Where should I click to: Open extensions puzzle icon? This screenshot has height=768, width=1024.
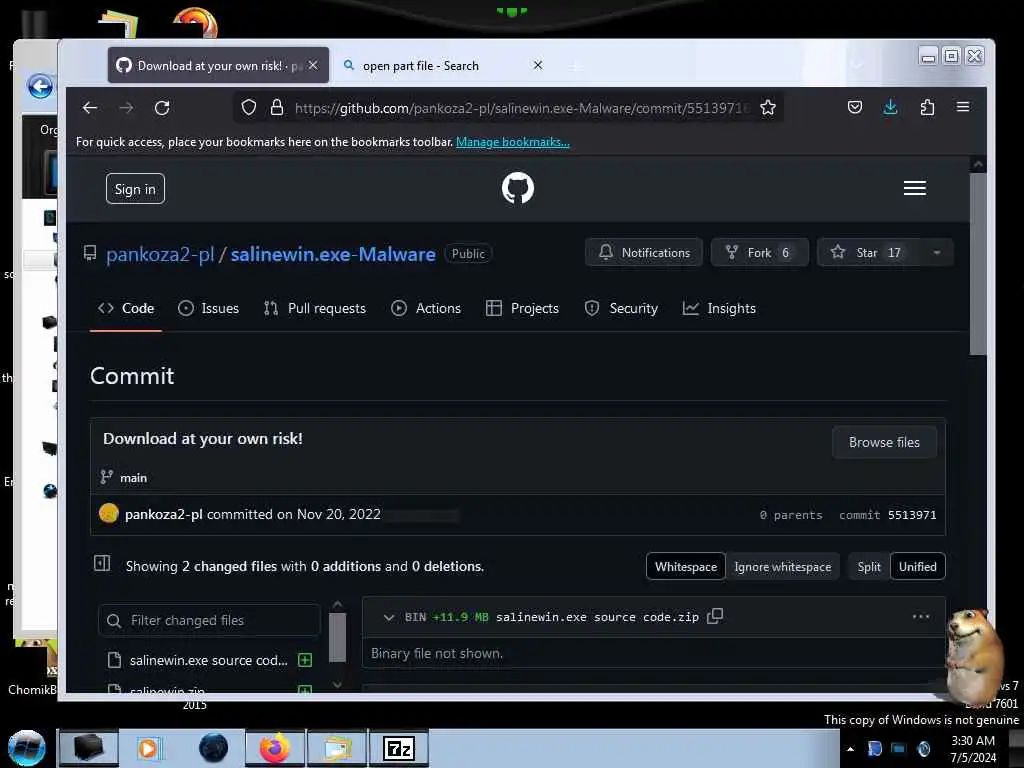(x=927, y=107)
